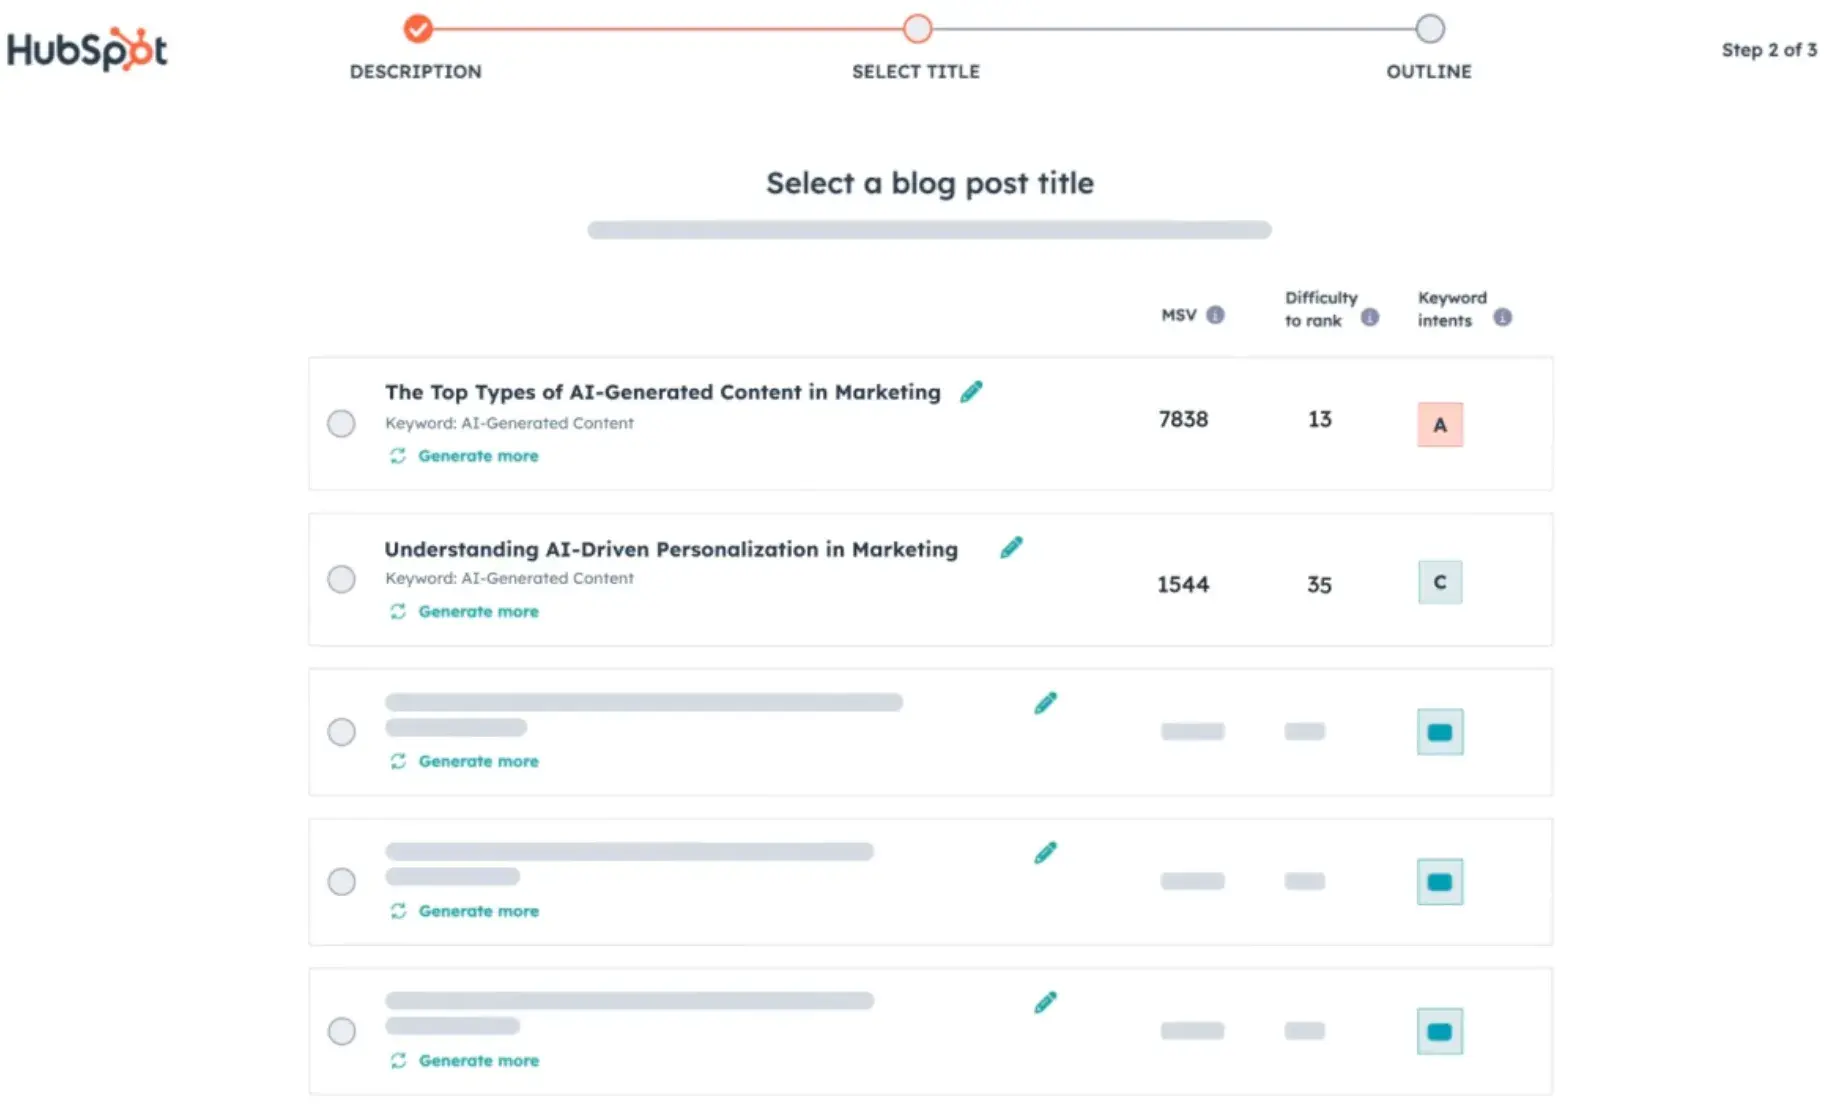Click 'Generate more' under the Top Types title

coord(478,456)
